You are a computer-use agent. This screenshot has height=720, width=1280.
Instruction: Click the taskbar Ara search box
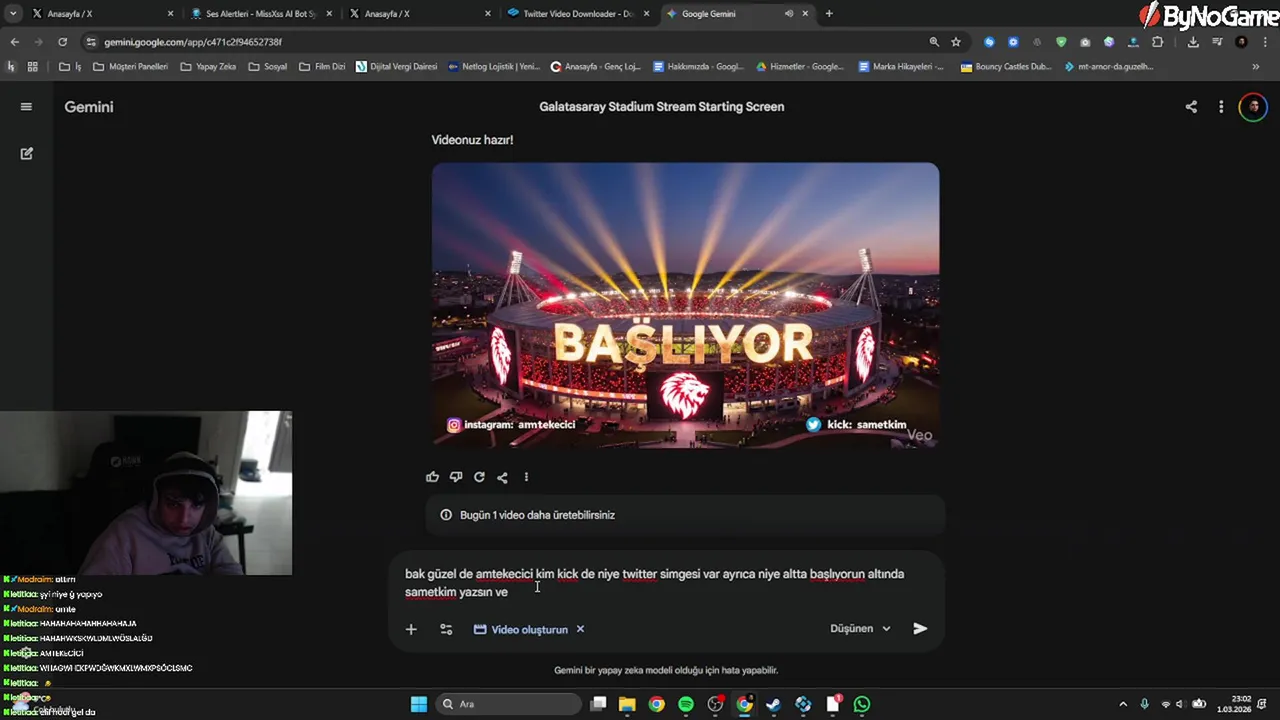tap(509, 704)
